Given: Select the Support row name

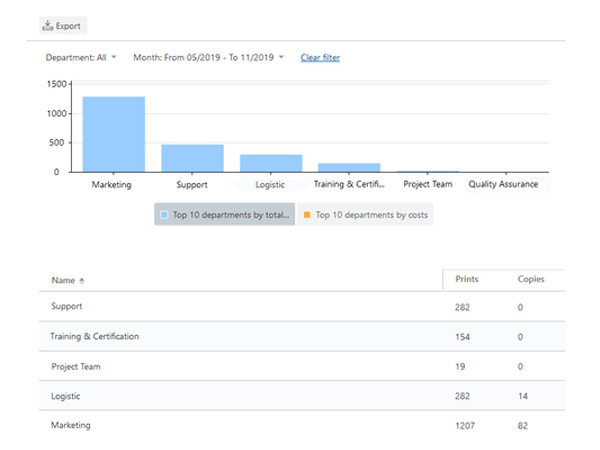Looking at the screenshot, I should pyautogui.click(x=67, y=306).
